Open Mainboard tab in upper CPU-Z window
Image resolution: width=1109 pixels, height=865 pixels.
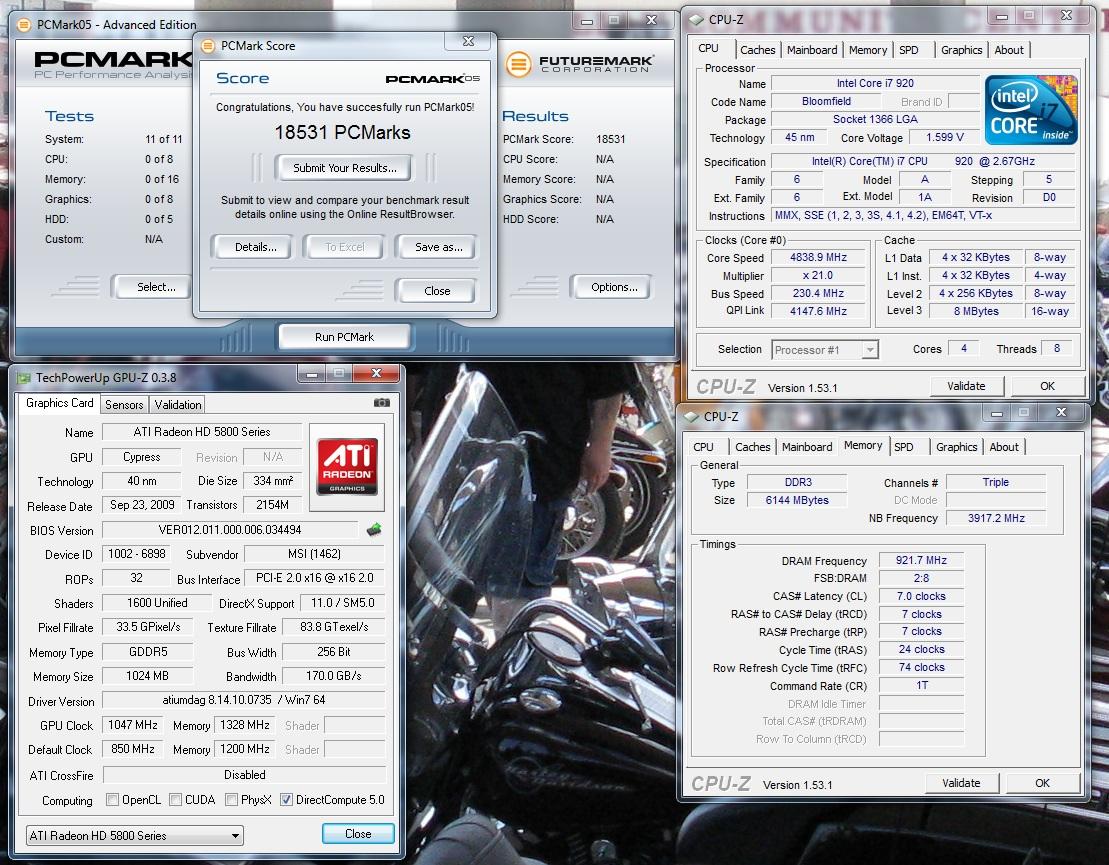click(x=812, y=50)
